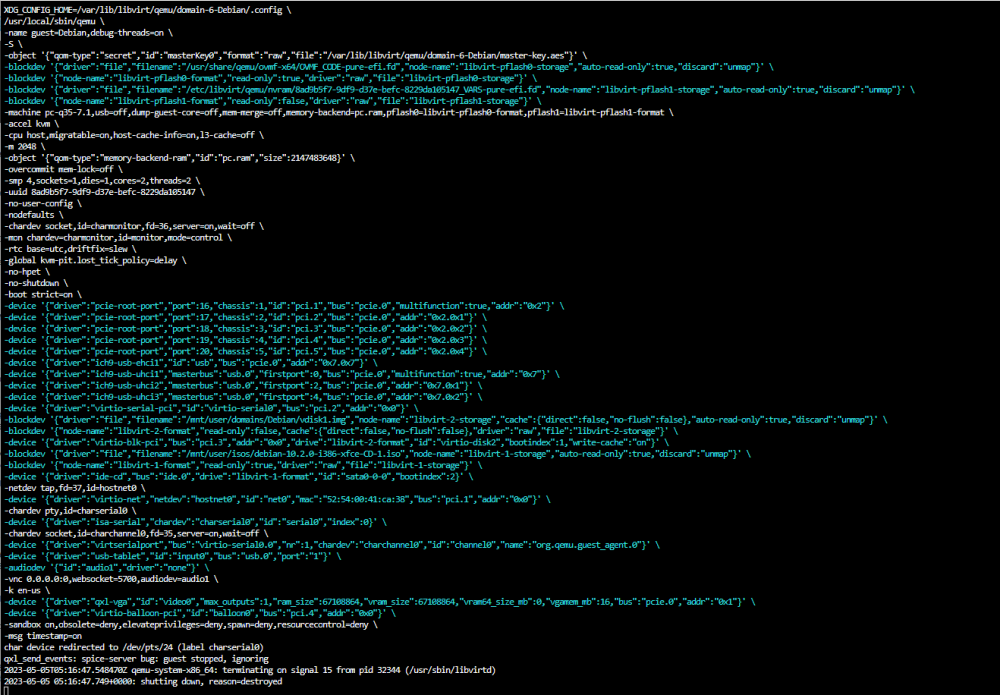Click the '-netdev tap,fd=37' line
Viewport: 1000px width, 695px height.
click(75, 488)
